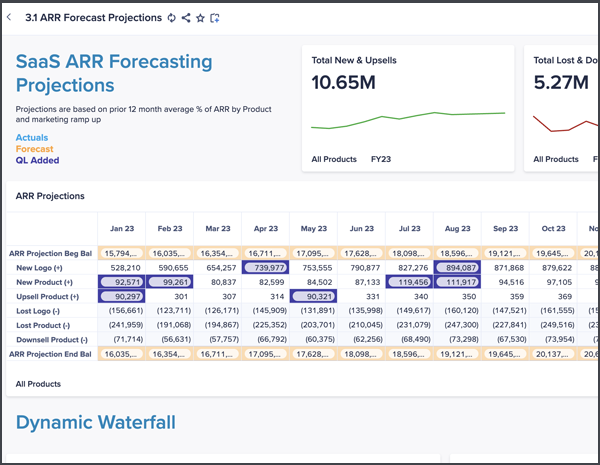Click highlighted New Logo cell 739,977

click(266, 268)
